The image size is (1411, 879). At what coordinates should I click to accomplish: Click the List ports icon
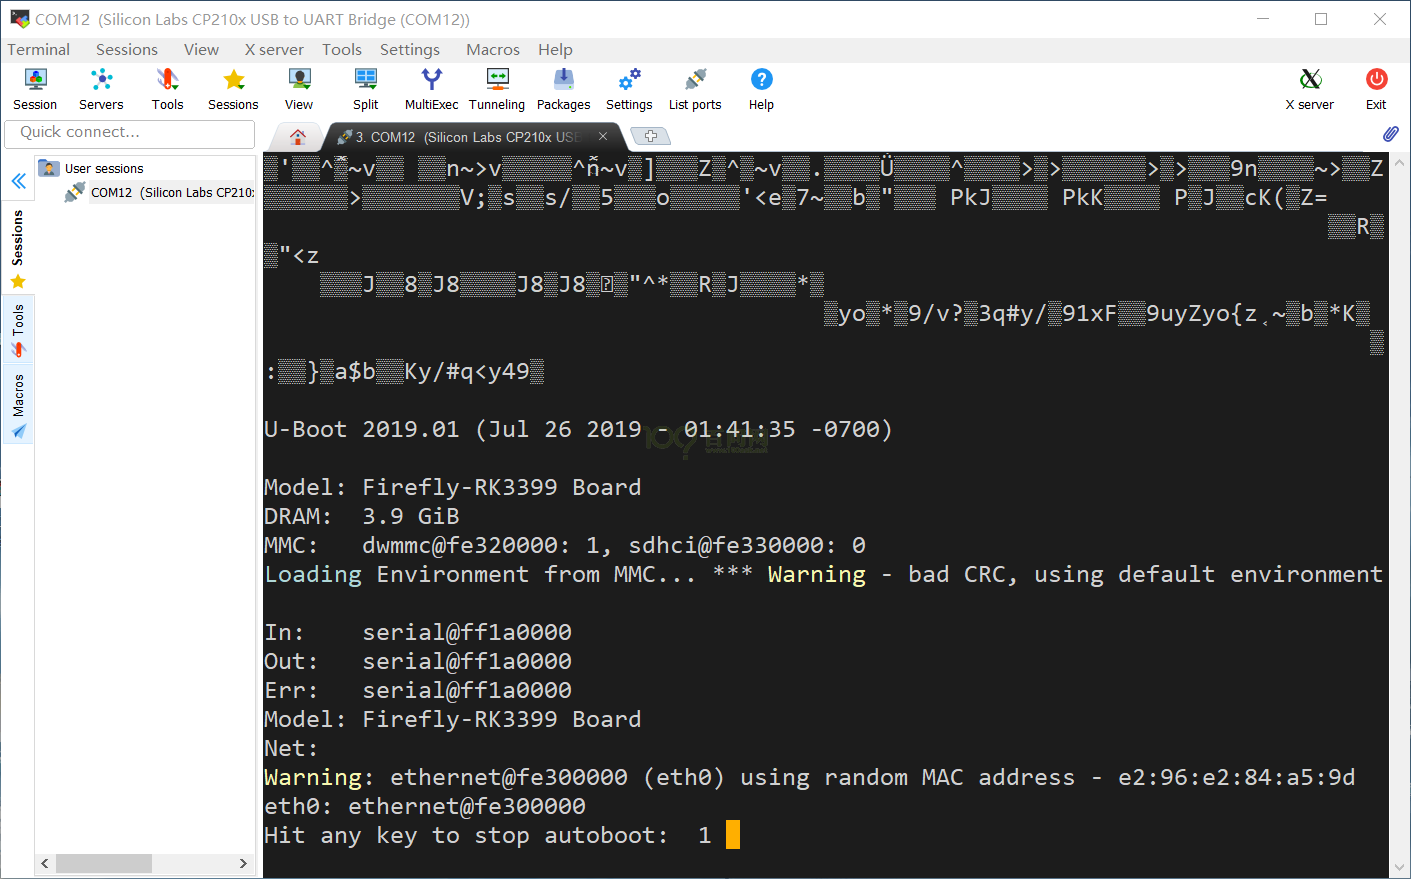pyautogui.click(x=695, y=89)
